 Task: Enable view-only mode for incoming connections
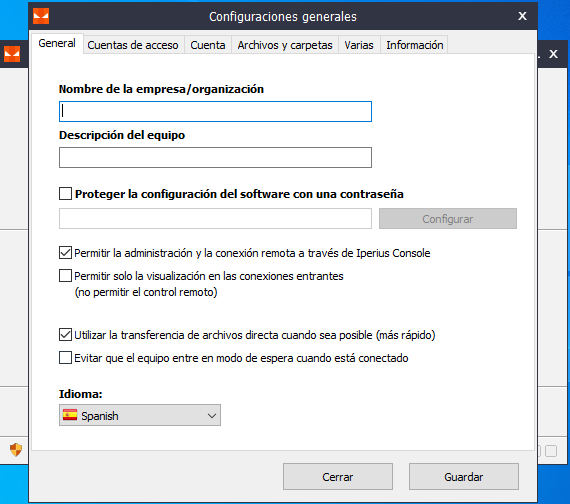[x=65, y=276]
